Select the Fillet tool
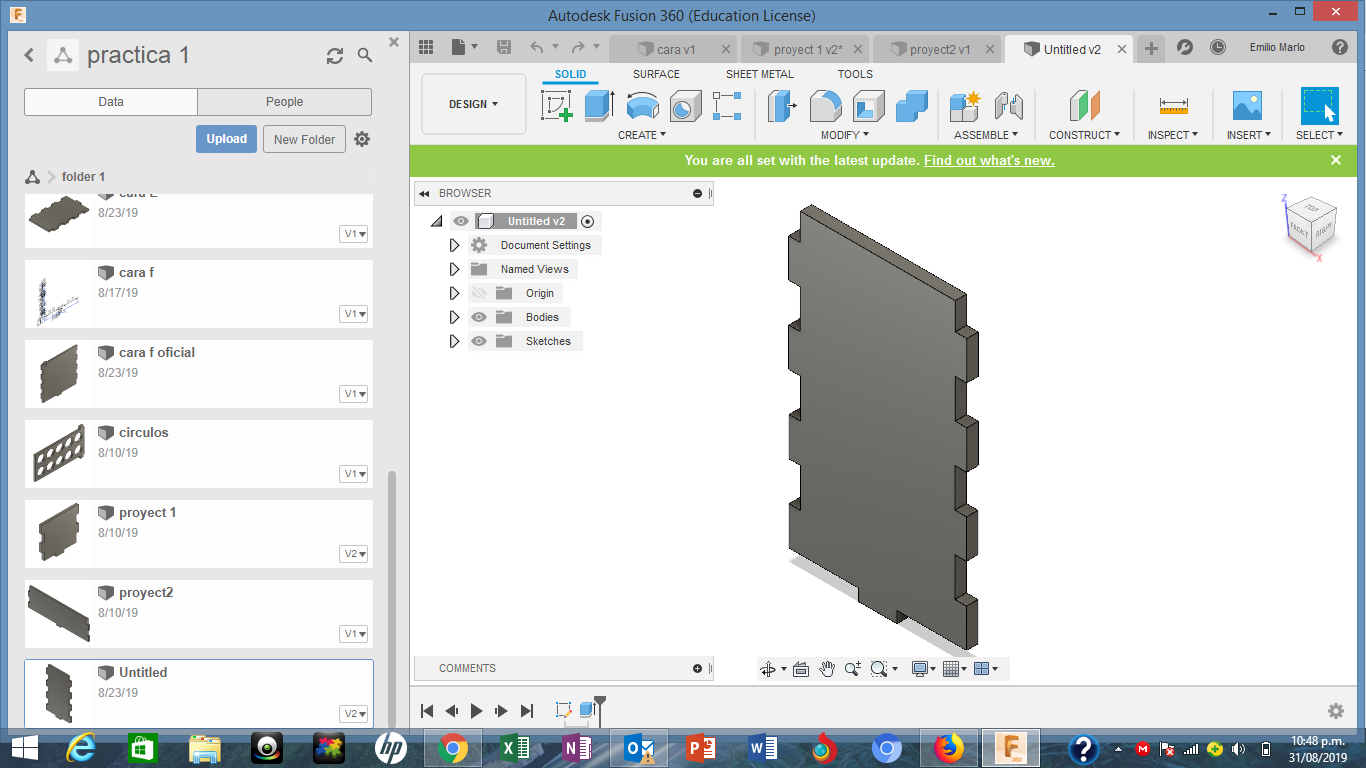The image size is (1366, 768). click(x=825, y=106)
